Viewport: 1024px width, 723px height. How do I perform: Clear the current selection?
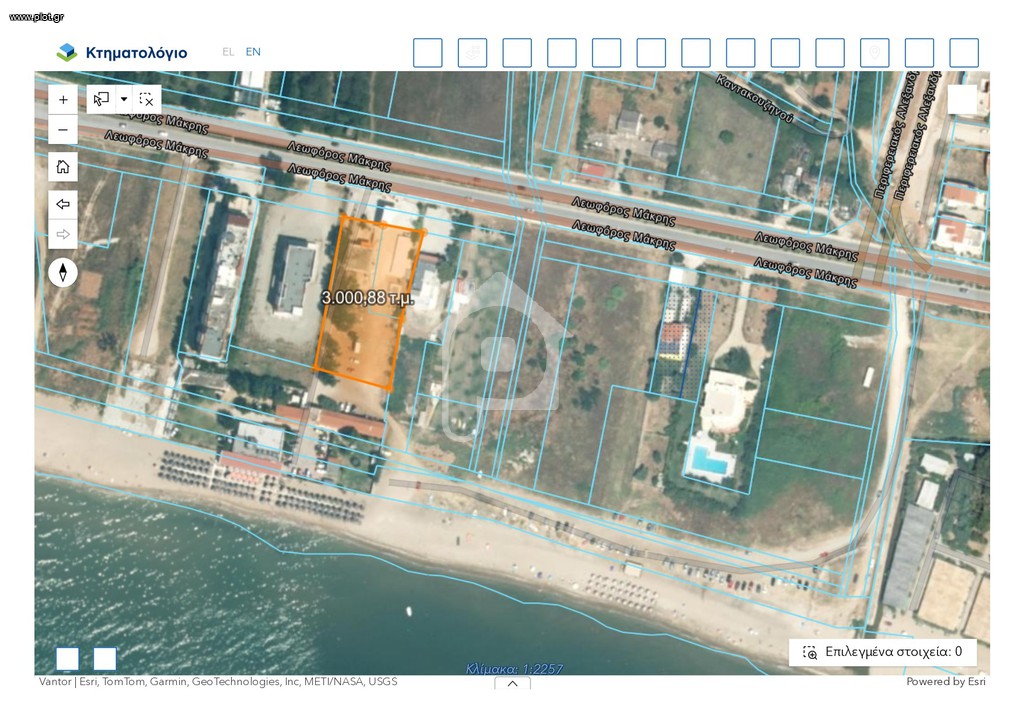[x=146, y=100]
